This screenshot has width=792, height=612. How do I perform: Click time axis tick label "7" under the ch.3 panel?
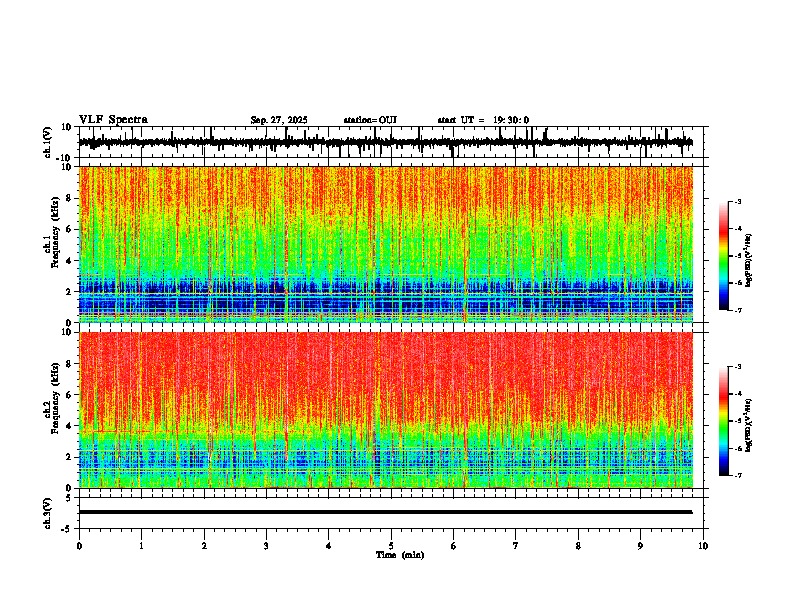(x=516, y=546)
